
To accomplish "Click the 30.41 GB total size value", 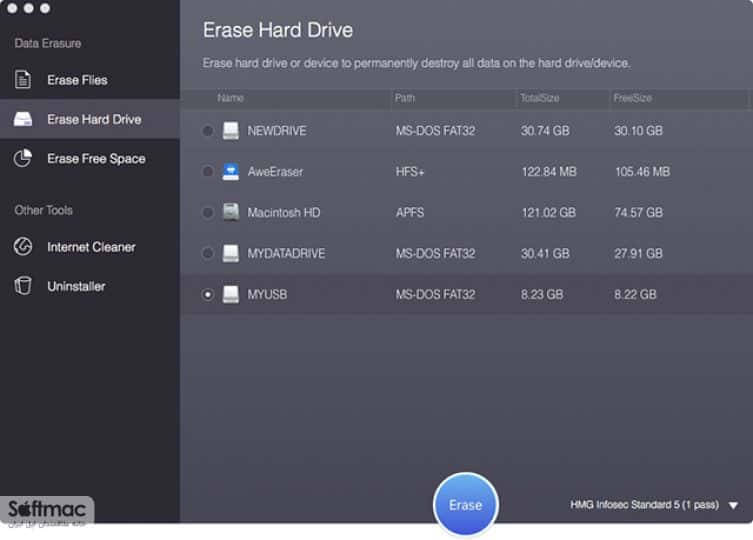I will coord(545,253).
